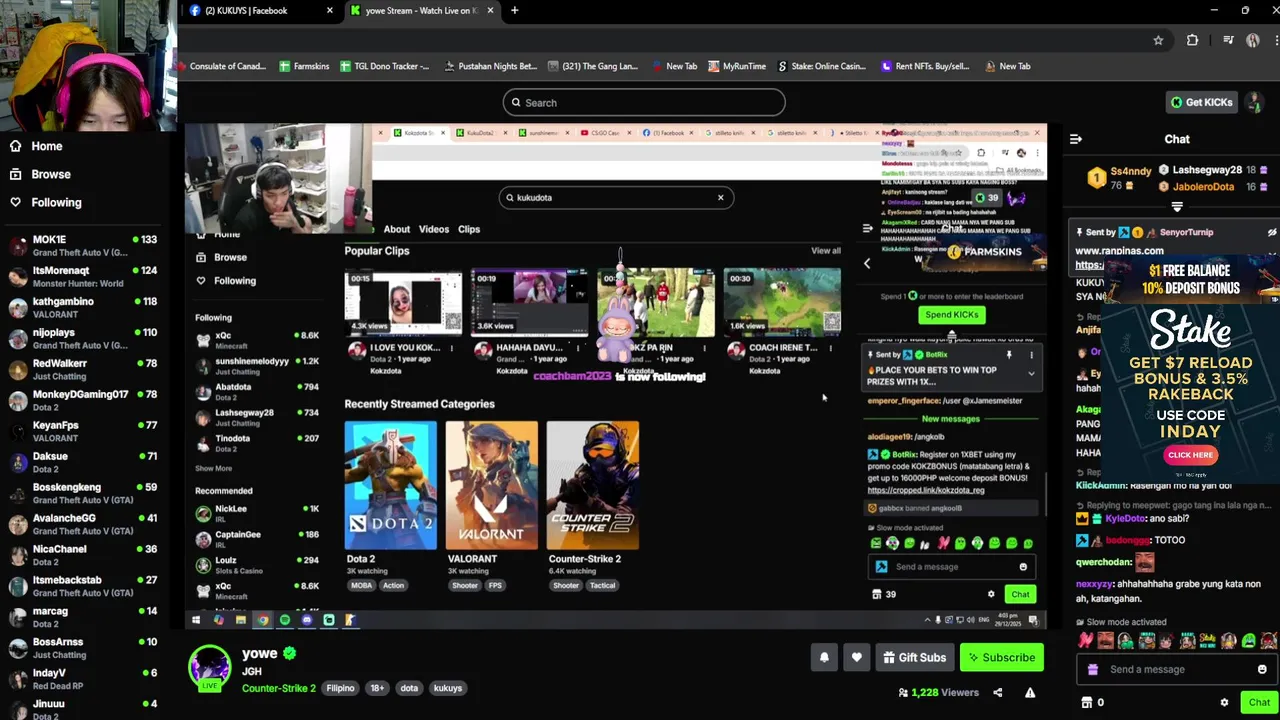This screenshot has height=720, width=1280.
Task: Open the Rent NFTs bookmark
Action: 925,66
